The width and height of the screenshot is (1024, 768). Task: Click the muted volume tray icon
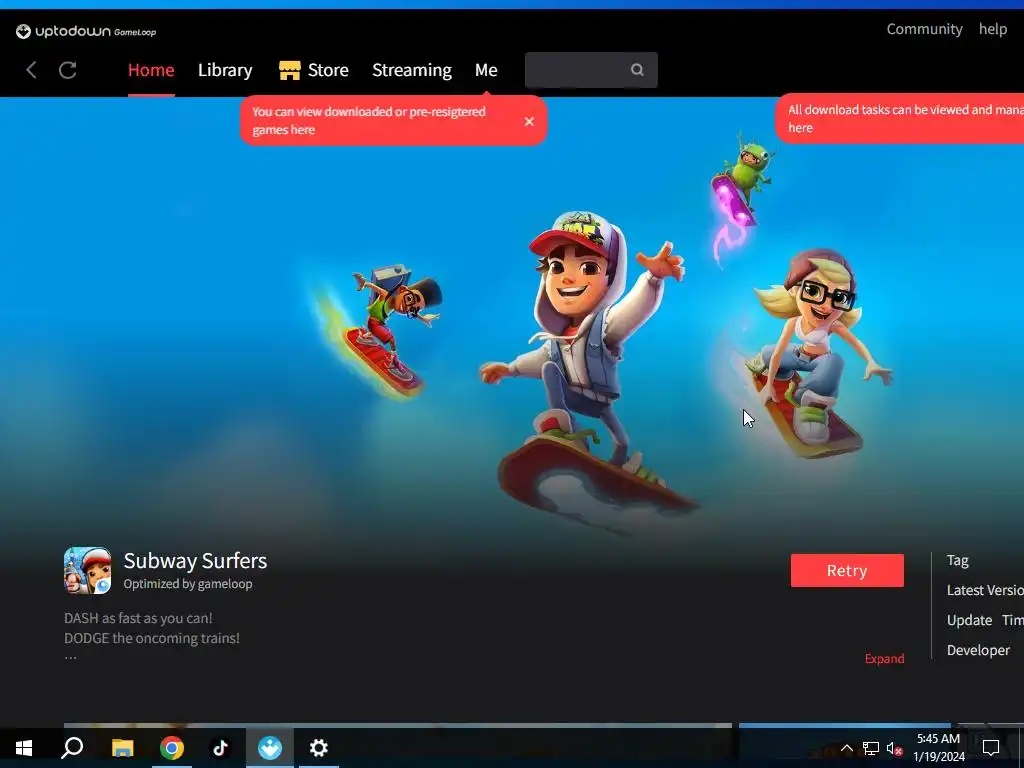894,748
